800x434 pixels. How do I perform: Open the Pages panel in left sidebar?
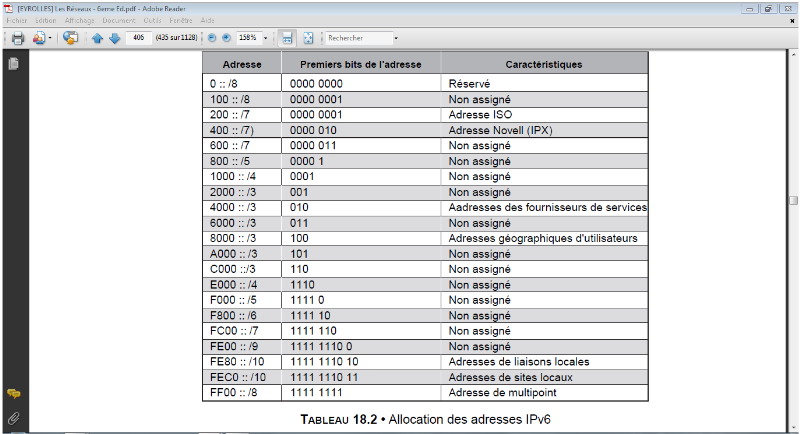(14, 64)
